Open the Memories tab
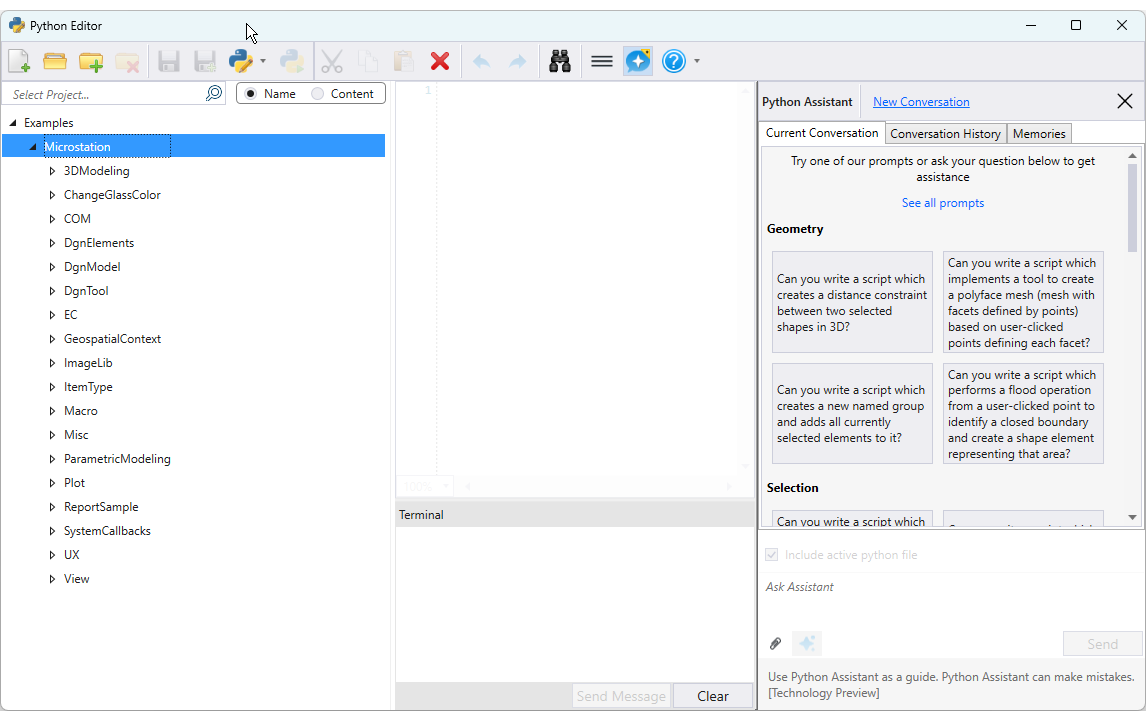 1039,134
